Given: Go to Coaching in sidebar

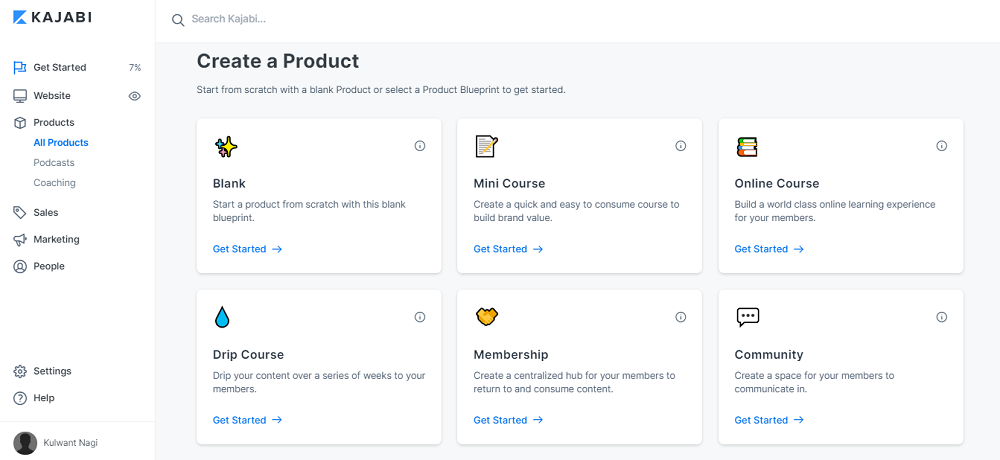Looking at the screenshot, I should pos(55,183).
